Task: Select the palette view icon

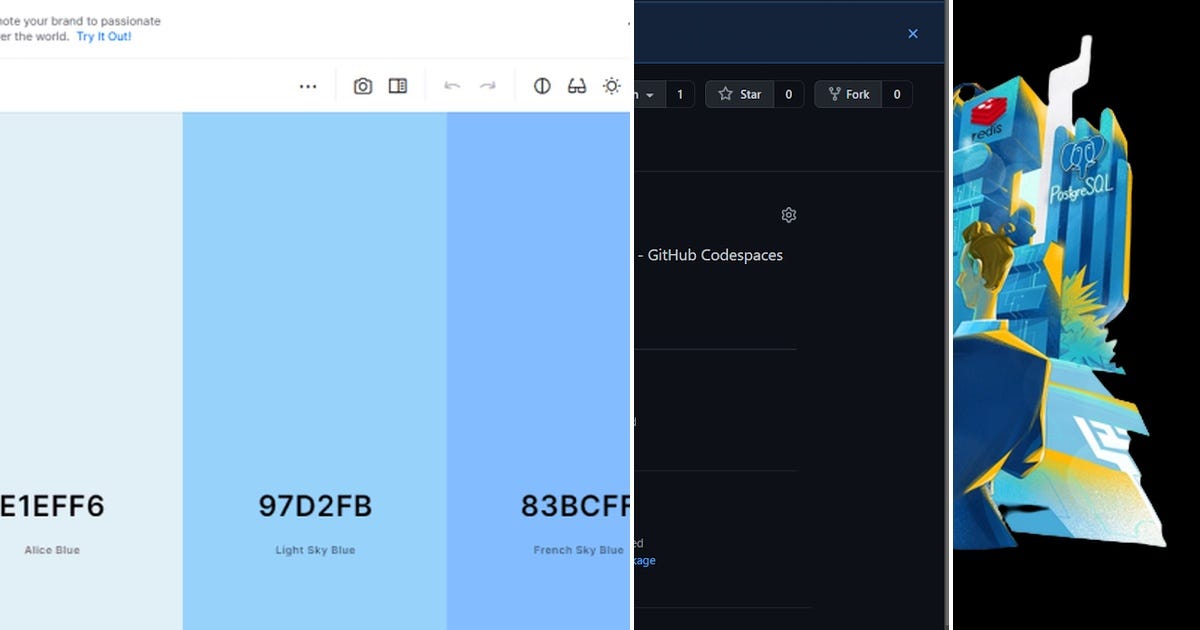Action: pyautogui.click(x=397, y=86)
